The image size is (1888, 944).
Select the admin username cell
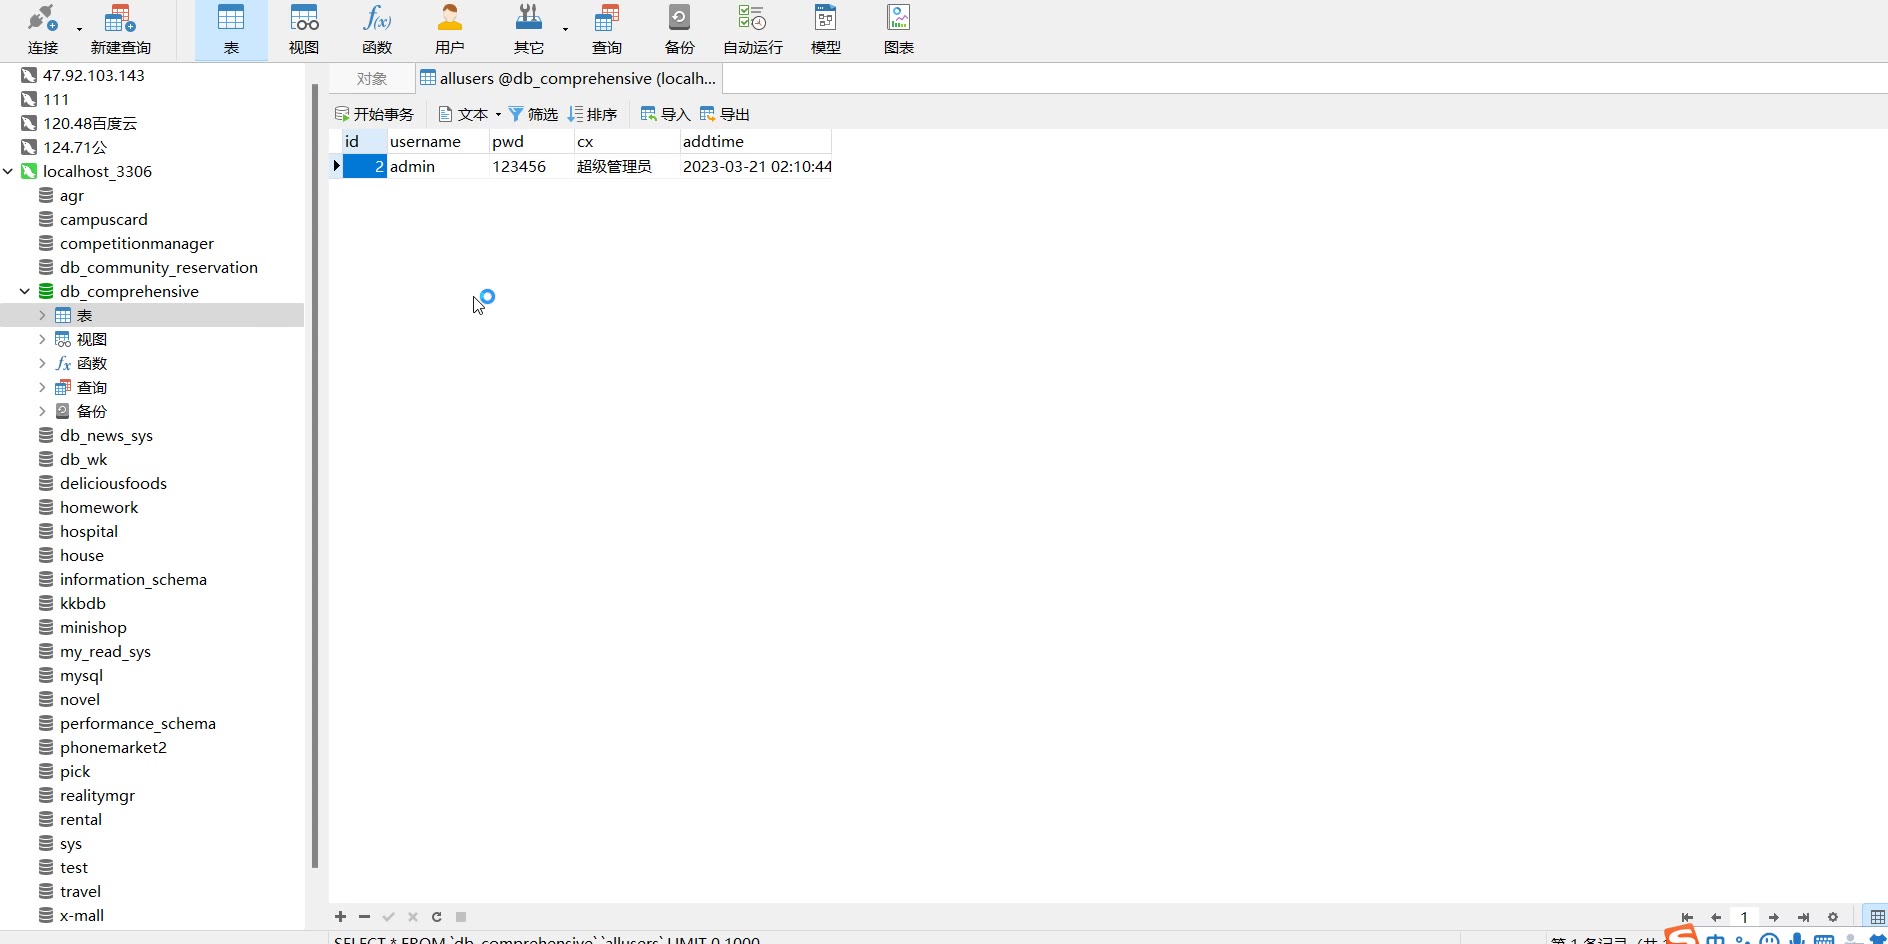[438, 166]
